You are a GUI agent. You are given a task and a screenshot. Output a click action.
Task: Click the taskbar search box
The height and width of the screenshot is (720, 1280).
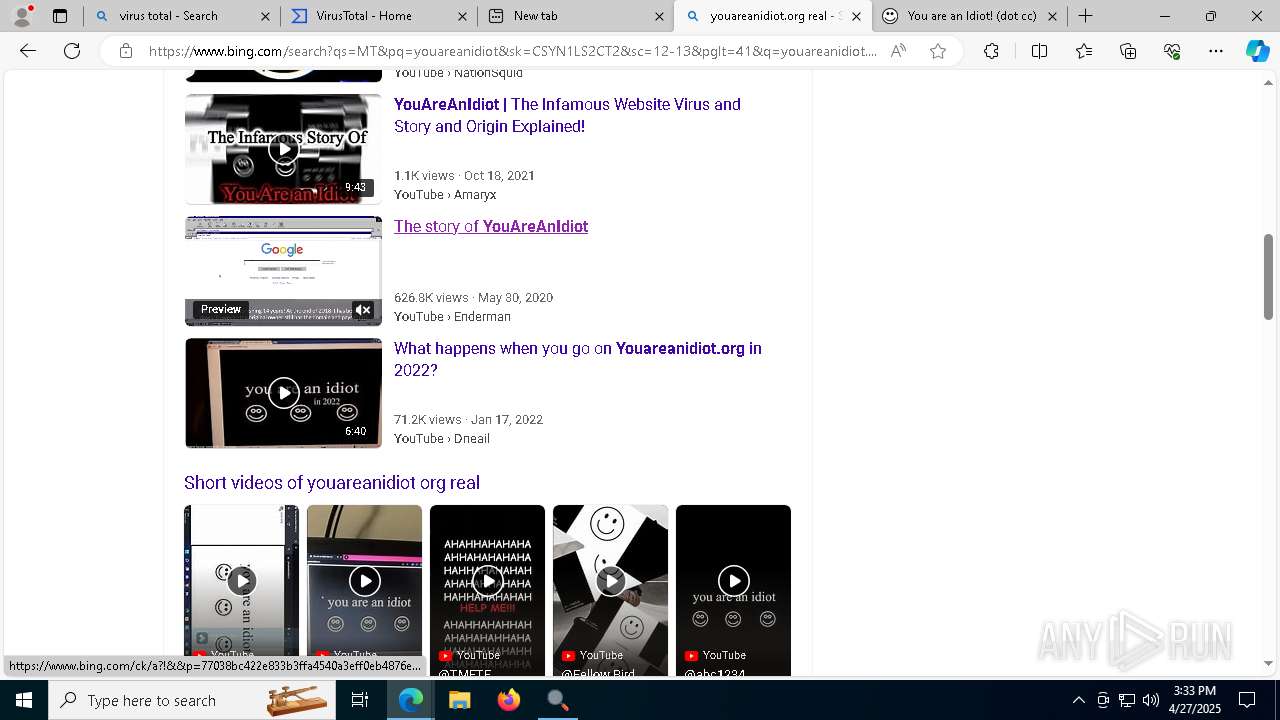click(x=192, y=700)
